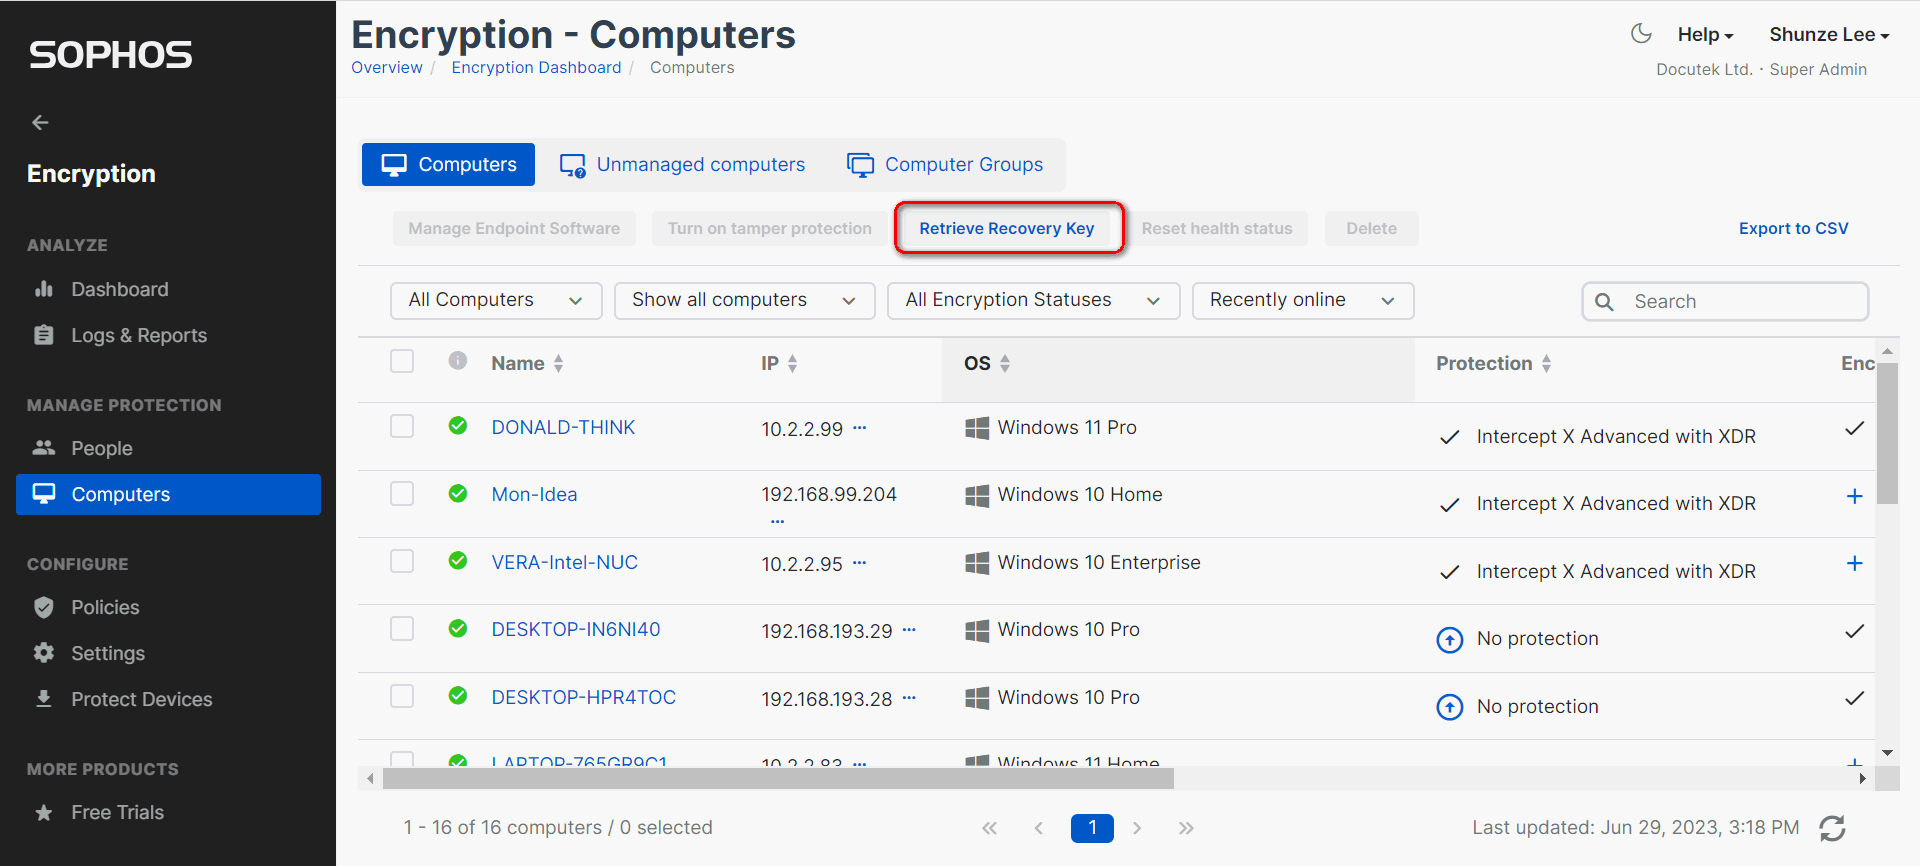
Task: Click Export to CSV
Action: click(x=1793, y=229)
